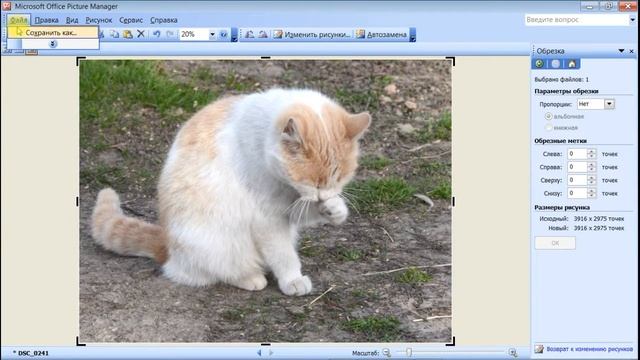The image size is (640, 360).
Task: Open the Обрезка task pane menu arrow
Action: [621, 51]
